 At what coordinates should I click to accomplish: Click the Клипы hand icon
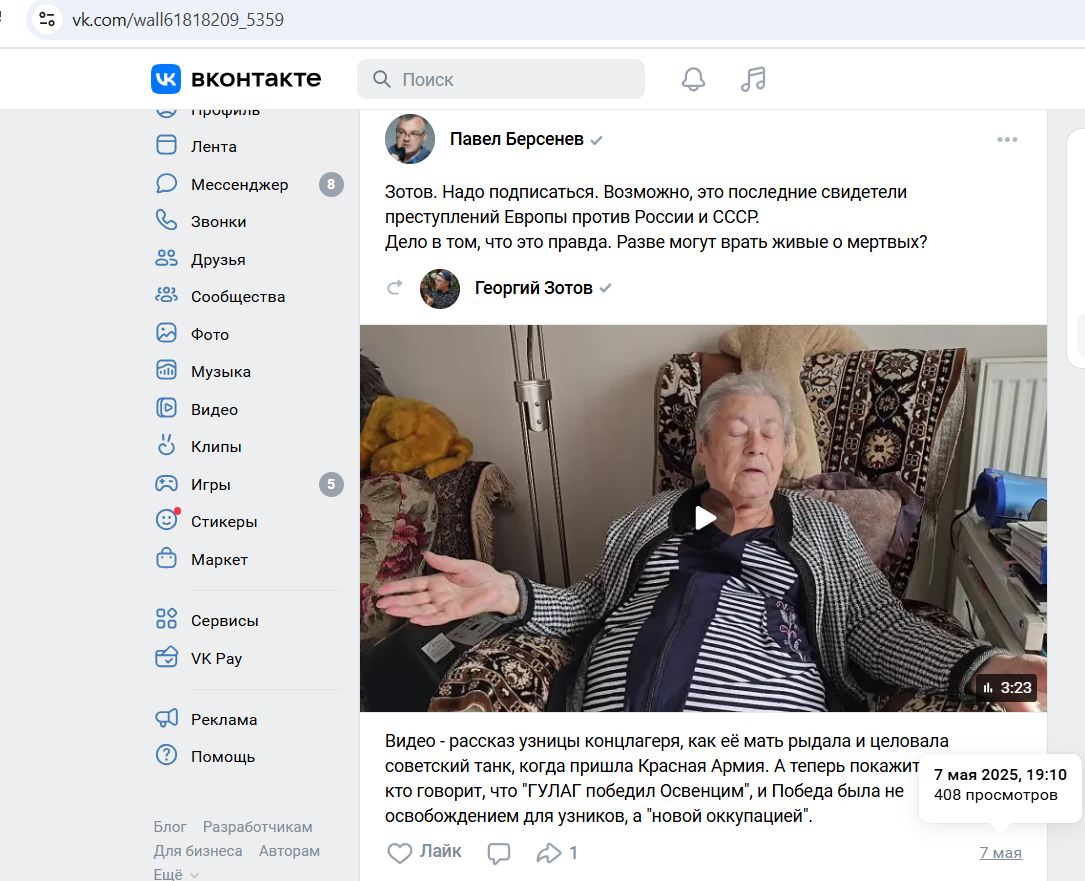(x=166, y=446)
